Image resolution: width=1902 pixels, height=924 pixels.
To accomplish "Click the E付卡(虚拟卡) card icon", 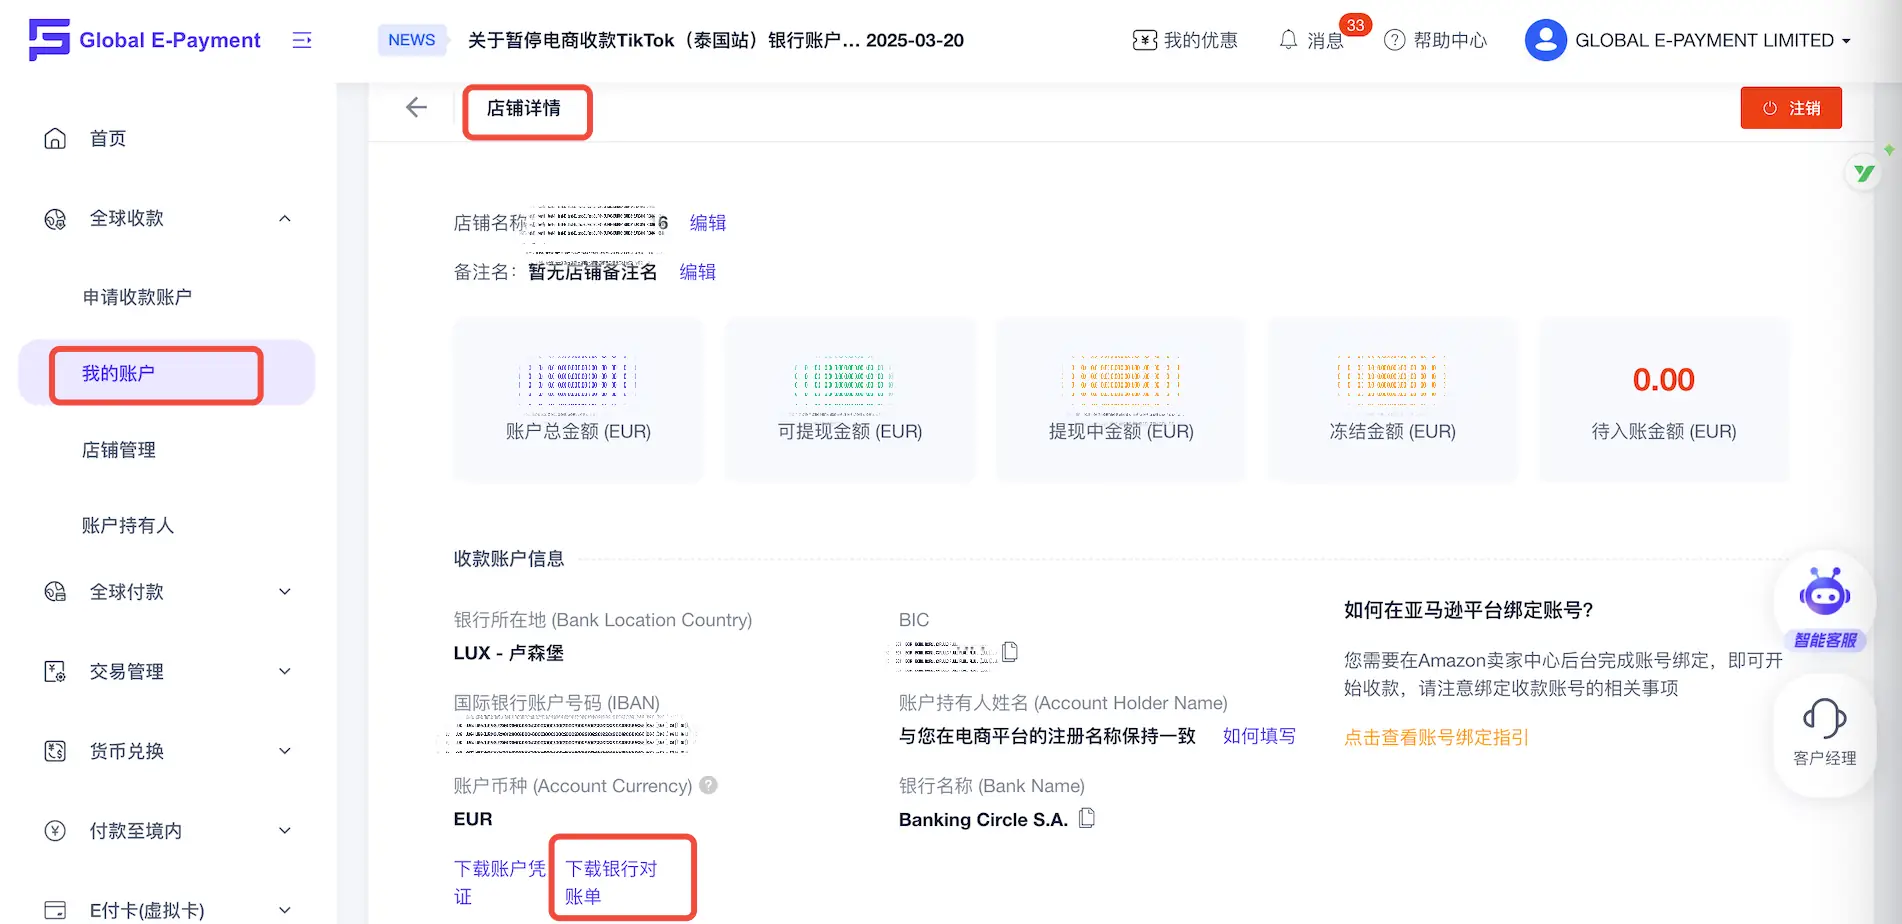I will point(55,910).
